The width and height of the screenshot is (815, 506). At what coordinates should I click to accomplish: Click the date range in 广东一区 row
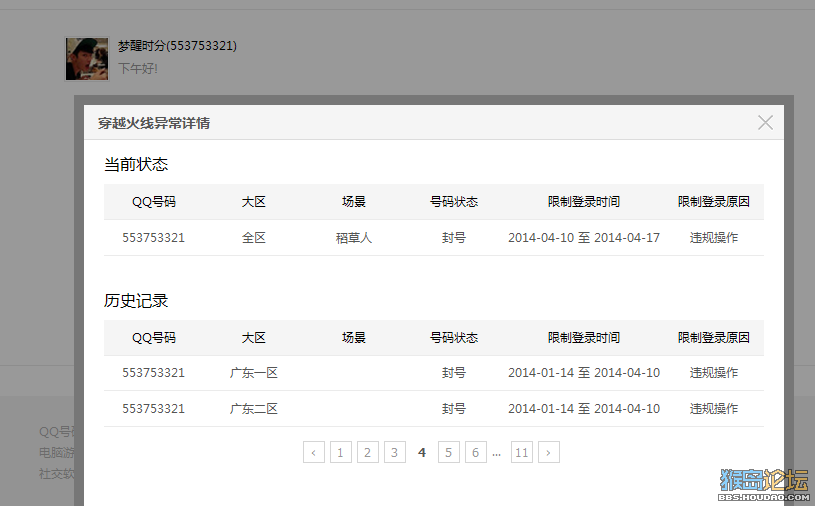tap(584, 373)
